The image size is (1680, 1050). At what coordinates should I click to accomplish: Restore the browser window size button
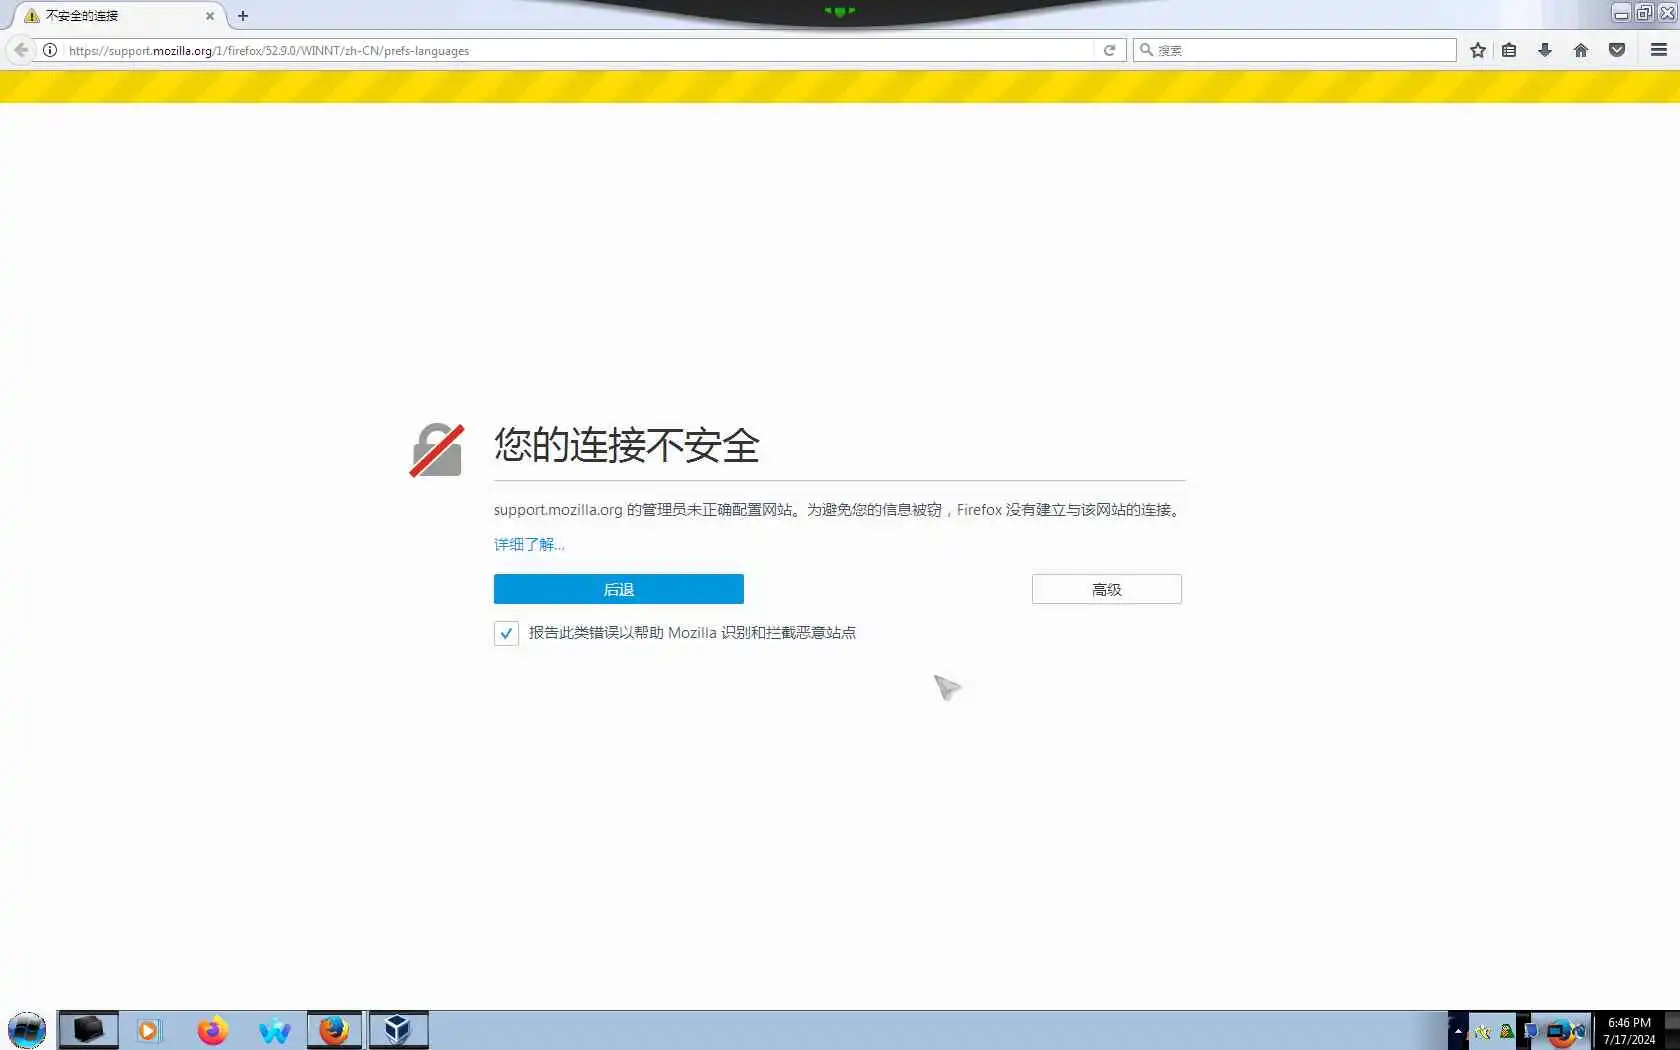[x=1644, y=13]
